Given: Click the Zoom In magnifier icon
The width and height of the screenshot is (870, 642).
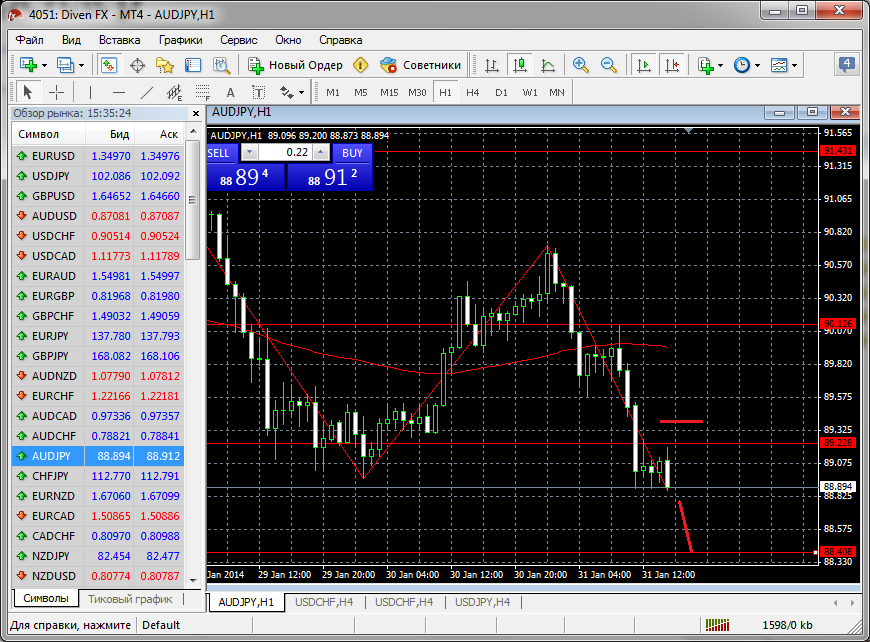Looking at the screenshot, I should tap(581, 65).
